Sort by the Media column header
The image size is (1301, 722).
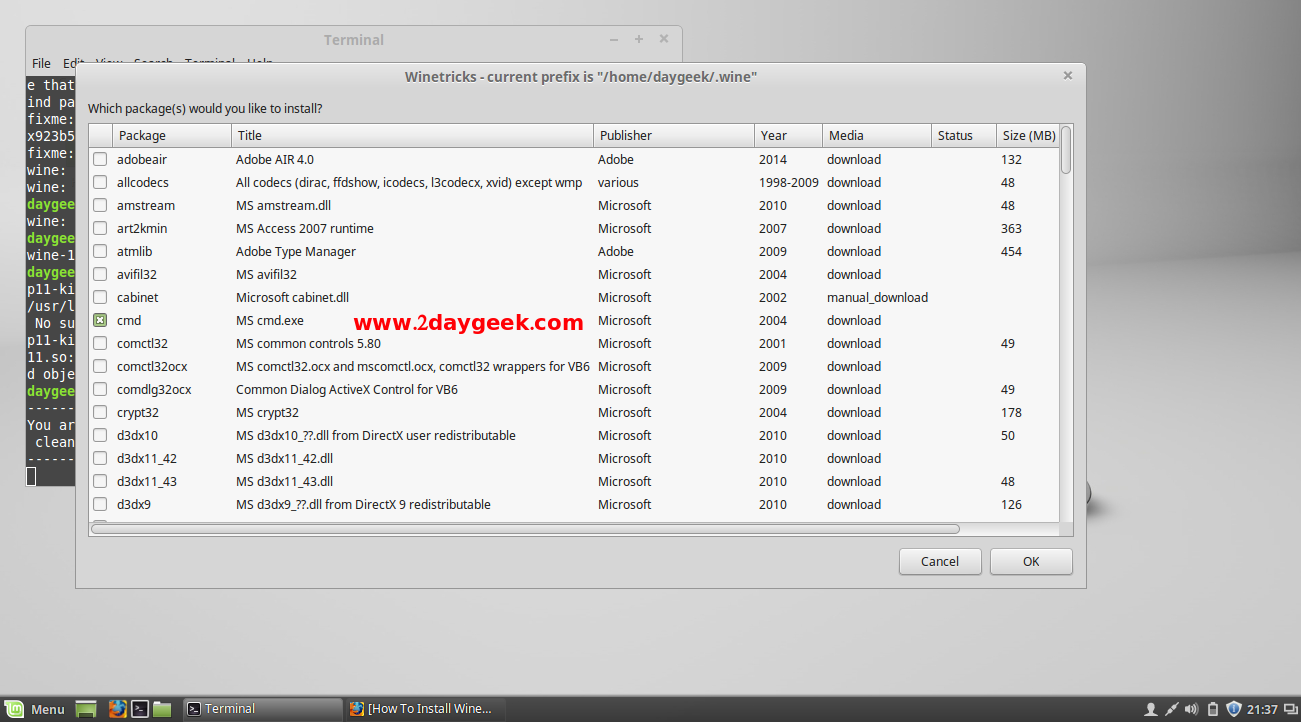pos(877,135)
